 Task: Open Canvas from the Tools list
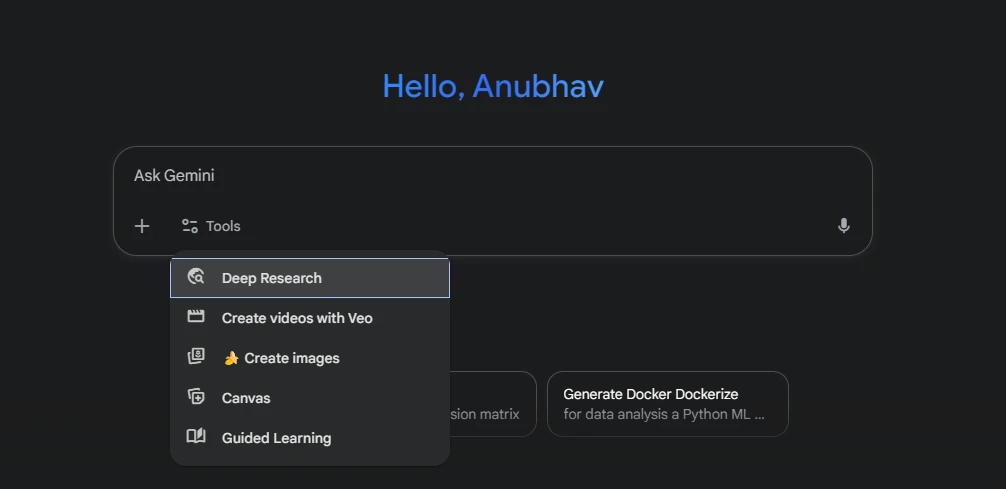pyautogui.click(x=310, y=398)
